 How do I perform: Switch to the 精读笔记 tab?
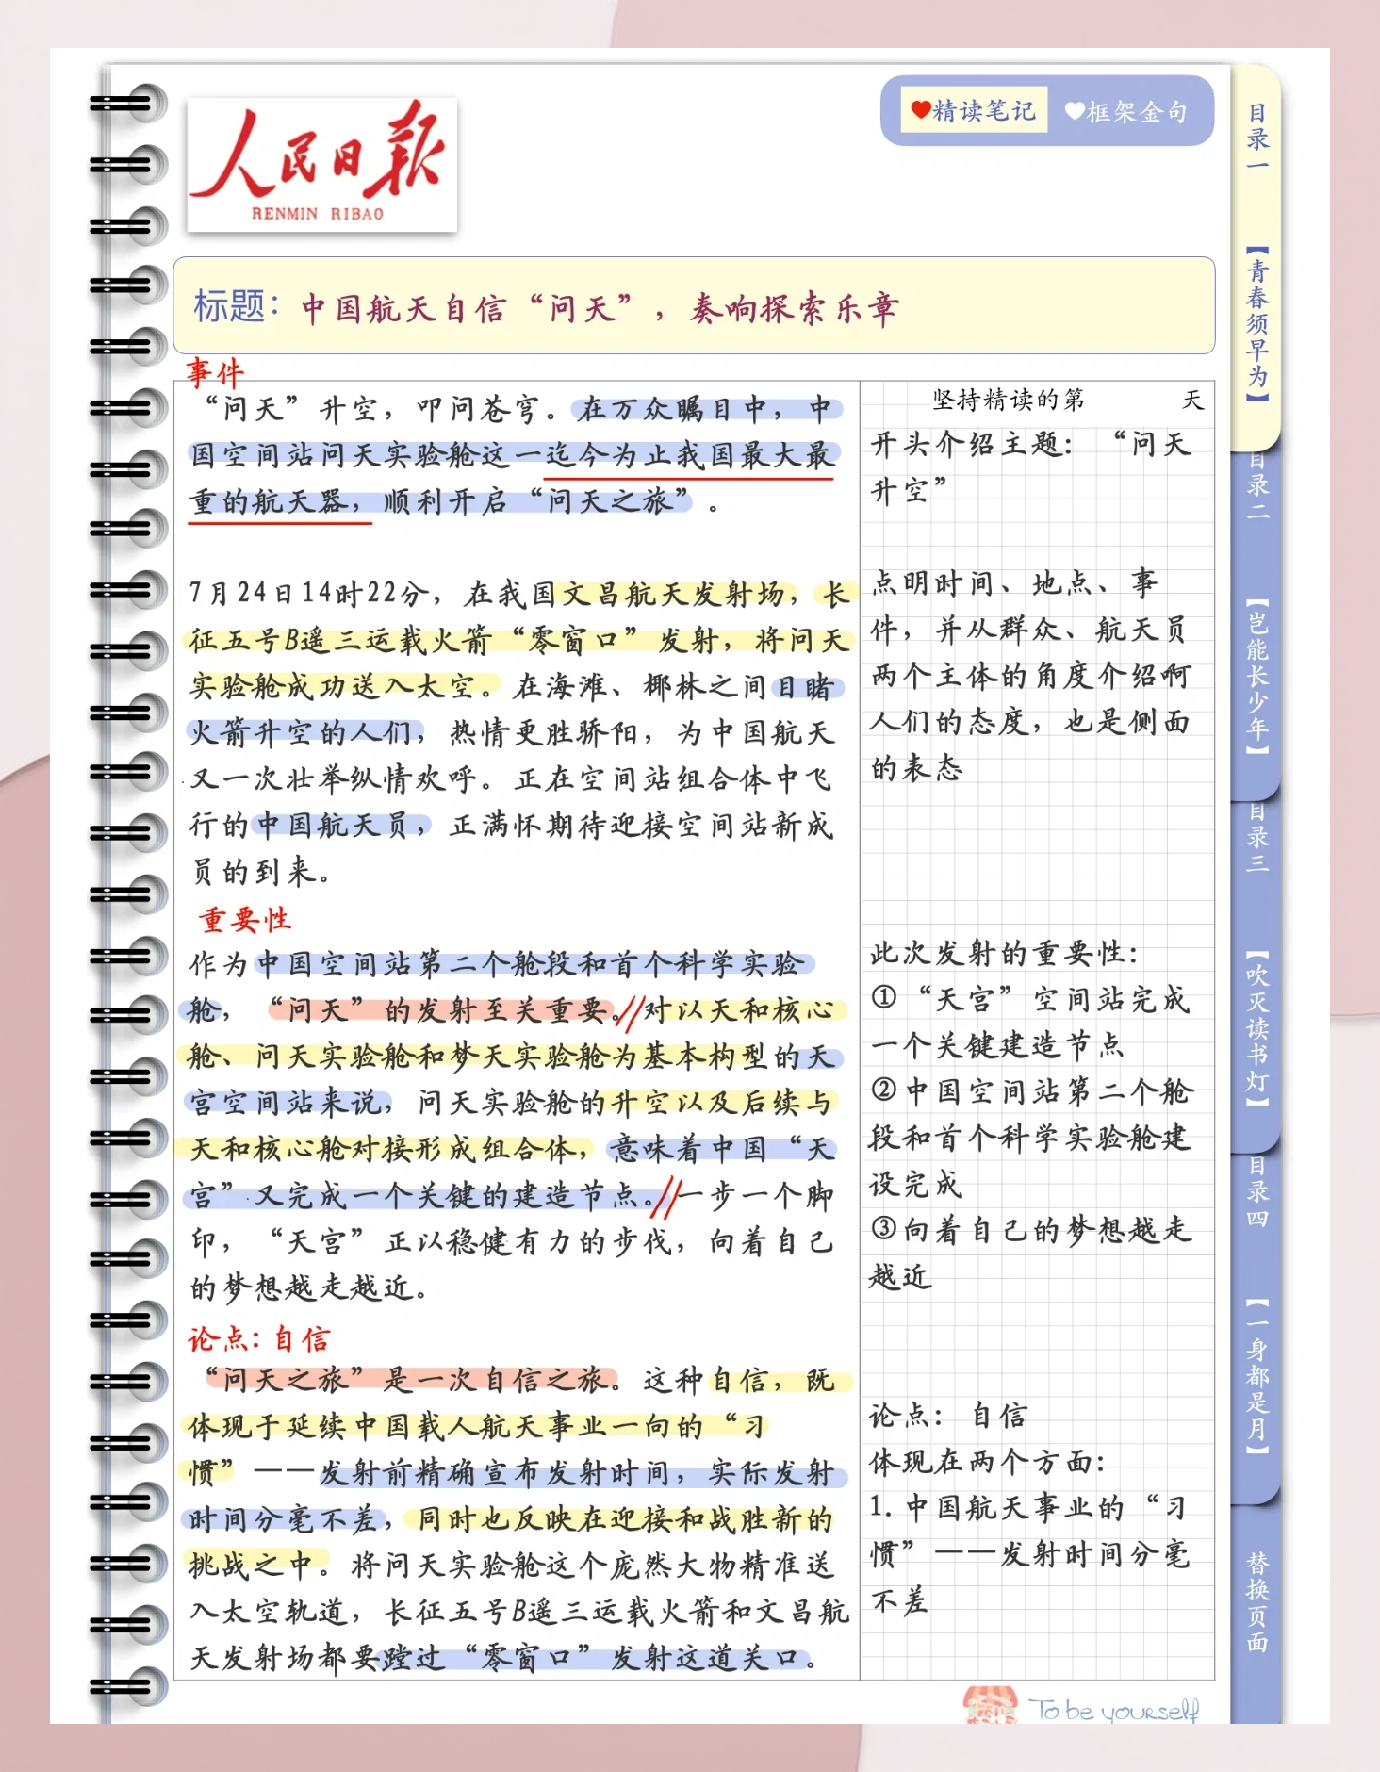(974, 111)
